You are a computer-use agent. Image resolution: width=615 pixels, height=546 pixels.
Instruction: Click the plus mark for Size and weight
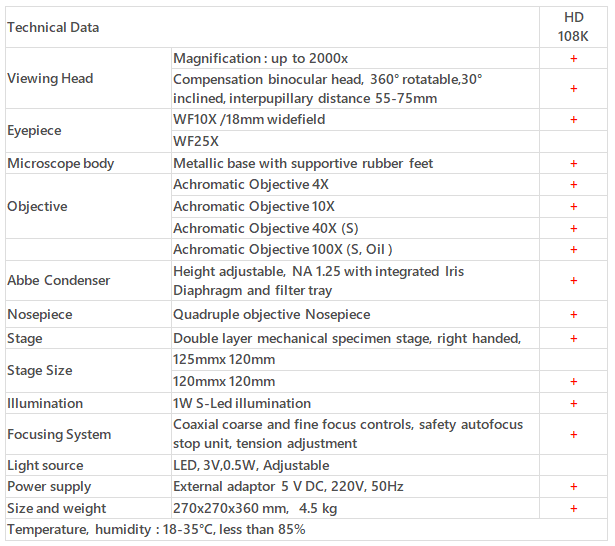(x=573, y=508)
